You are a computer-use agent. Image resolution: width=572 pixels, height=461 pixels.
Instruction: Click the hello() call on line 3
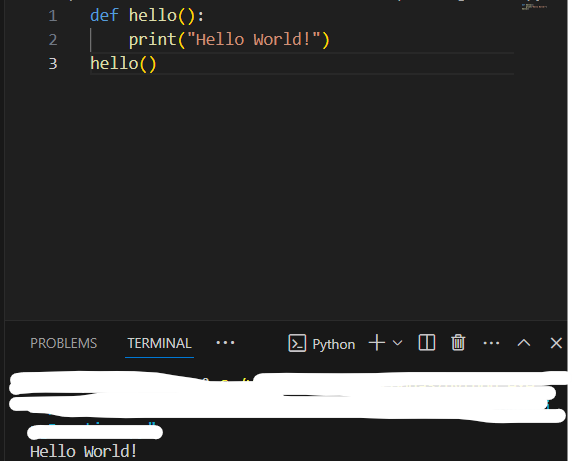(123, 64)
